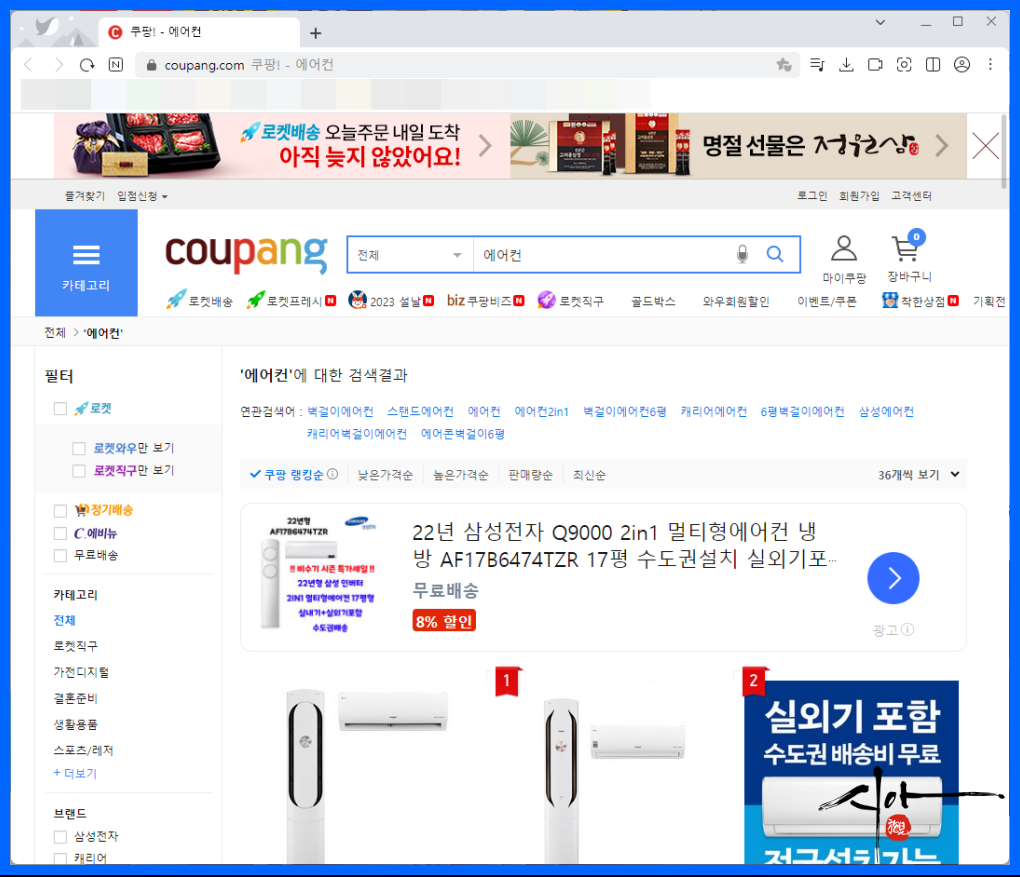Sort results by 높은가격순
Image resolution: width=1020 pixels, height=877 pixels.
coord(461,475)
